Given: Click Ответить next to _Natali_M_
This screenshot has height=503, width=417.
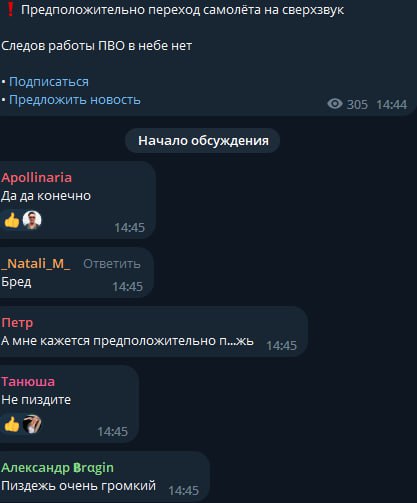Looking at the screenshot, I should [112, 264].
